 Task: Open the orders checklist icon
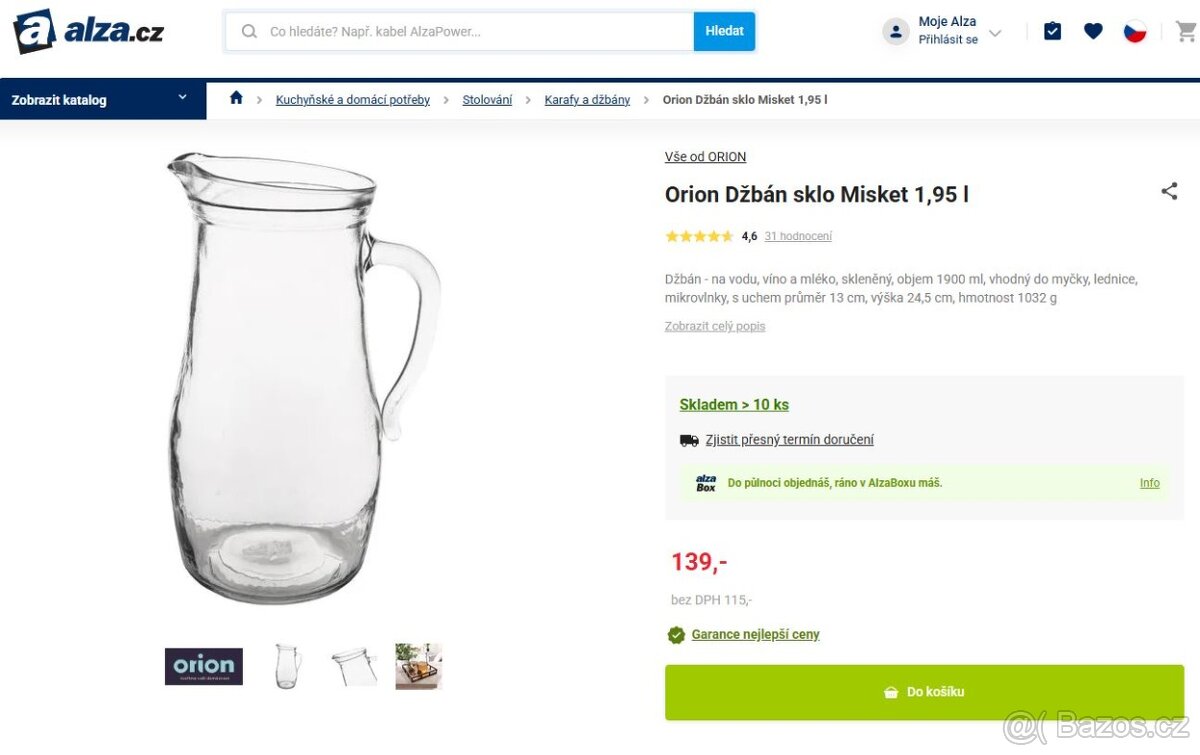click(1052, 31)
